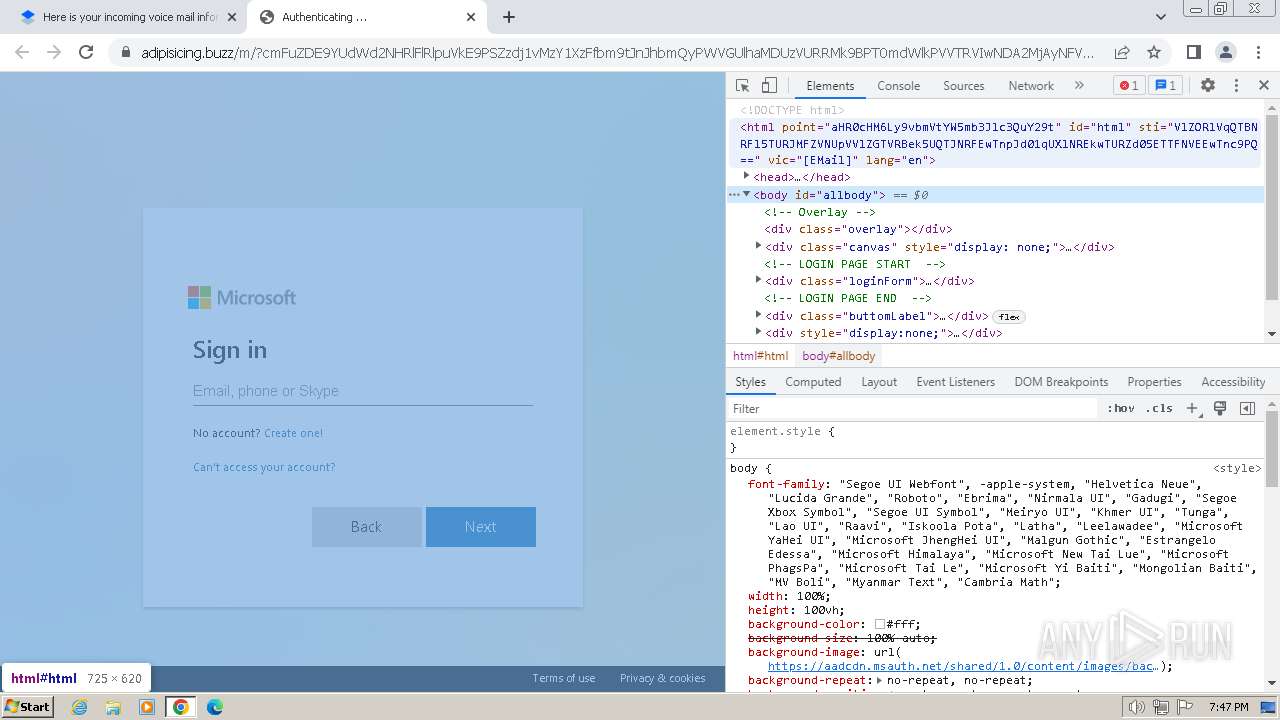
Task: Click the Email, phone or Skype field
Action: tap(362, 391)
